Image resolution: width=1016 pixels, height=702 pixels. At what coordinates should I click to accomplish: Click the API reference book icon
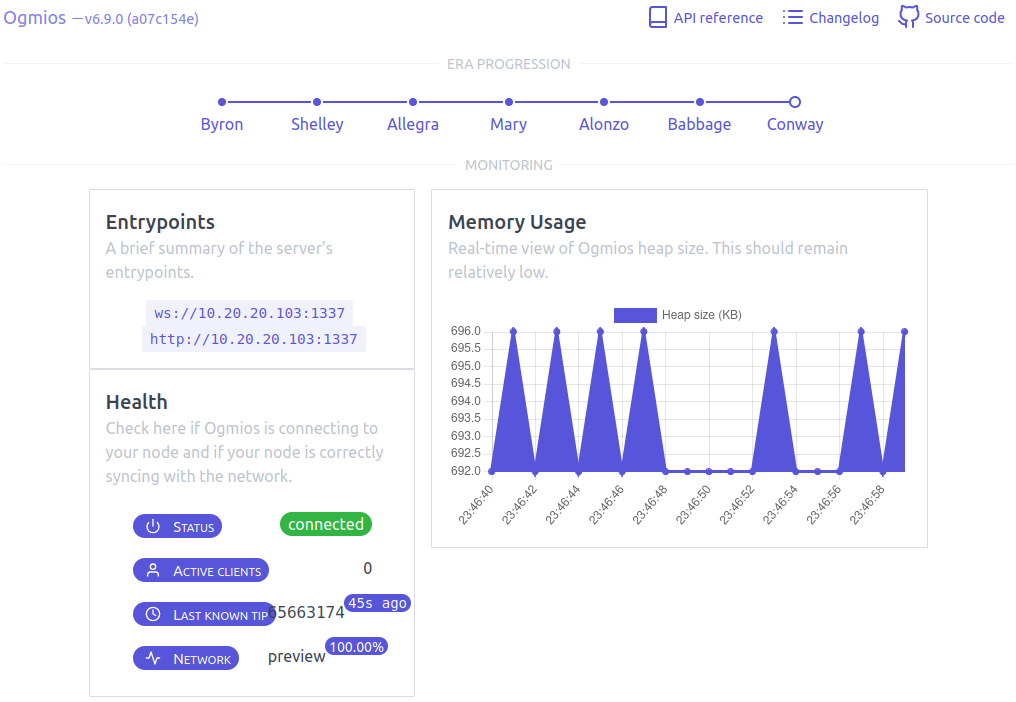[658, 18]
